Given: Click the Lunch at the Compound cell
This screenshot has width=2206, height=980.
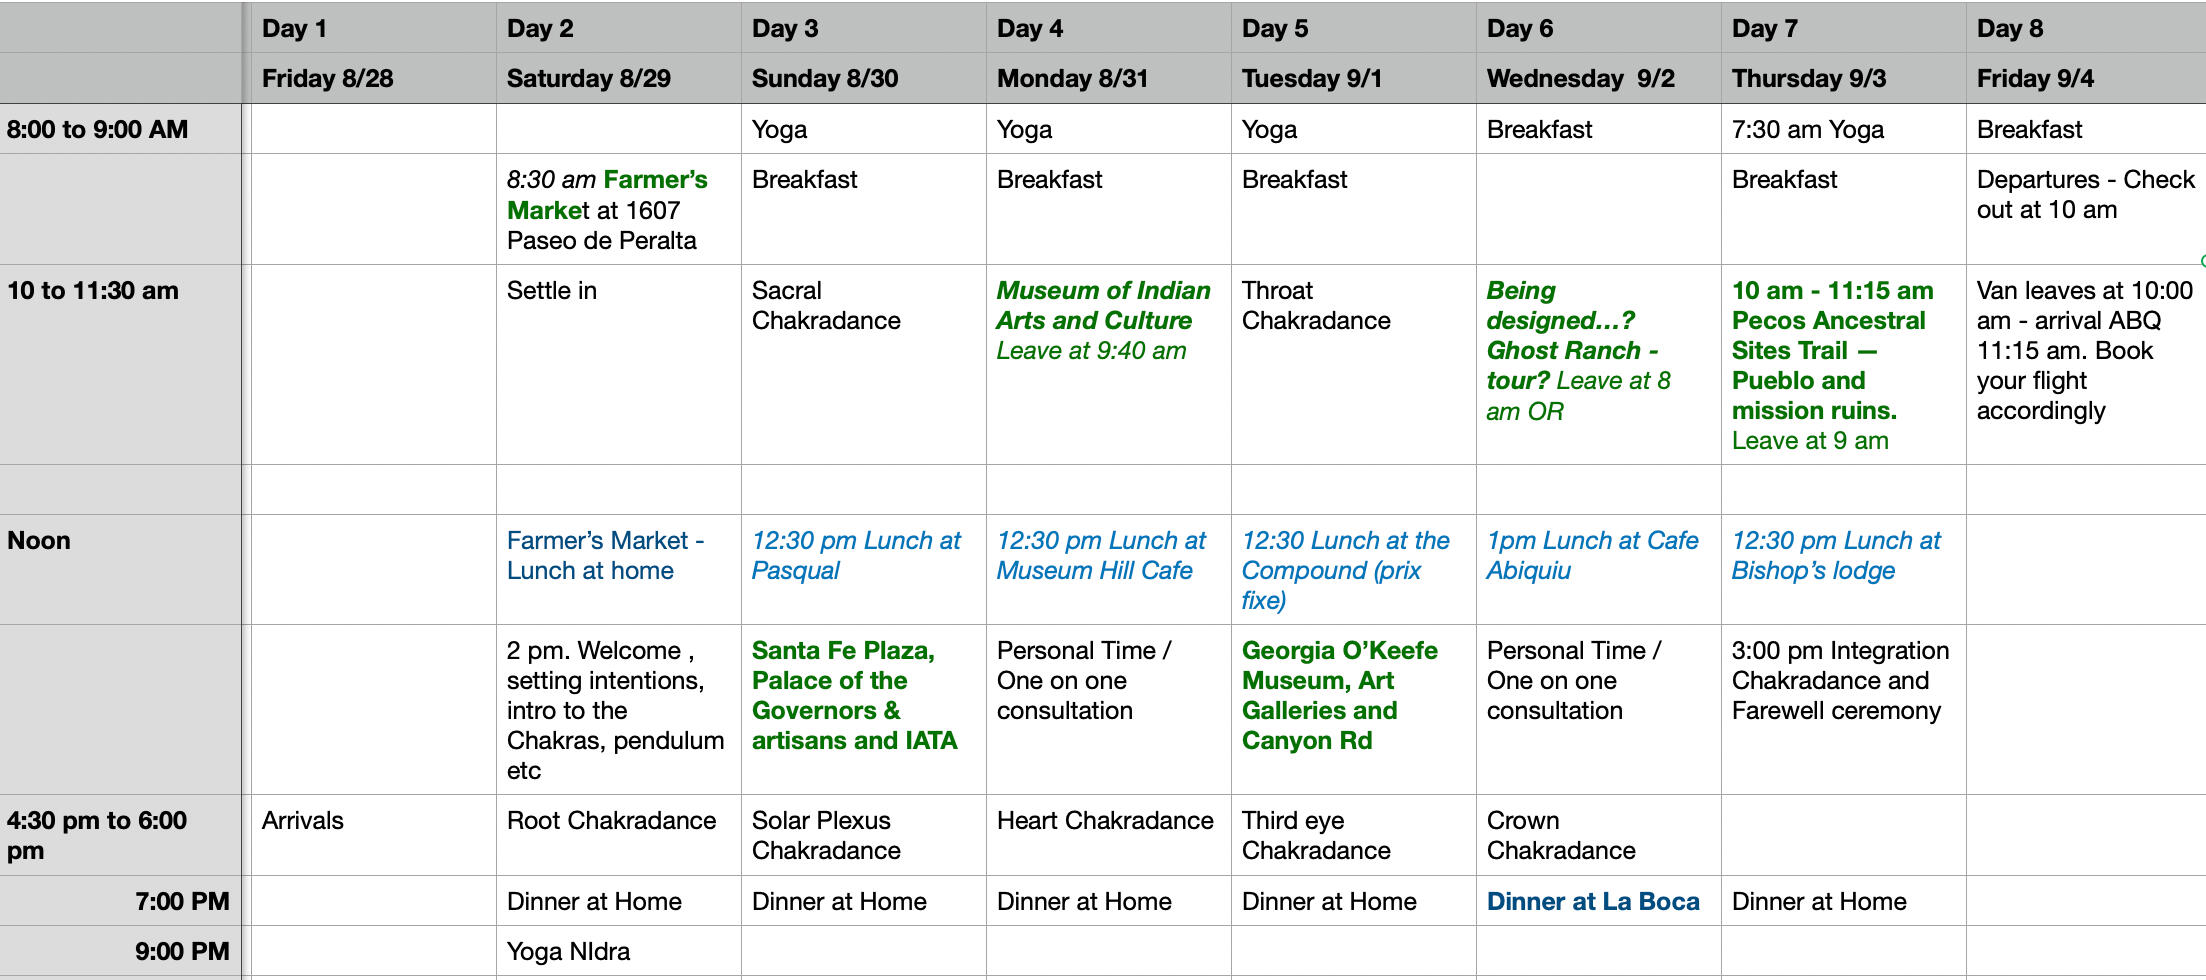Looking at the screenshot, I should 1353,569.
